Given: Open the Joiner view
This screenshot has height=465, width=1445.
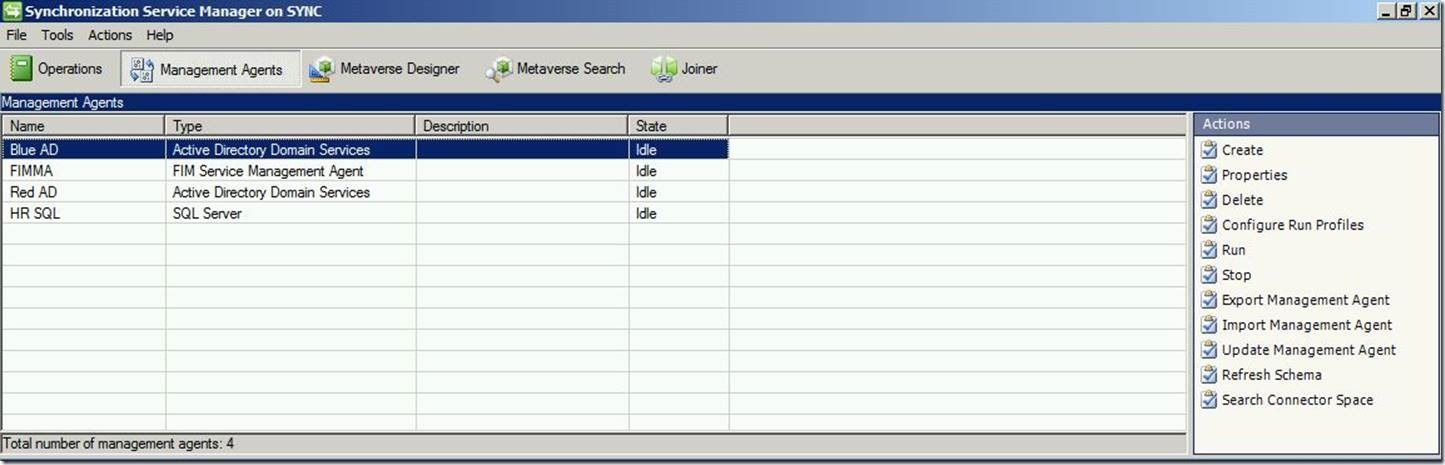Looking at the screenshot, I should (684, 69).
